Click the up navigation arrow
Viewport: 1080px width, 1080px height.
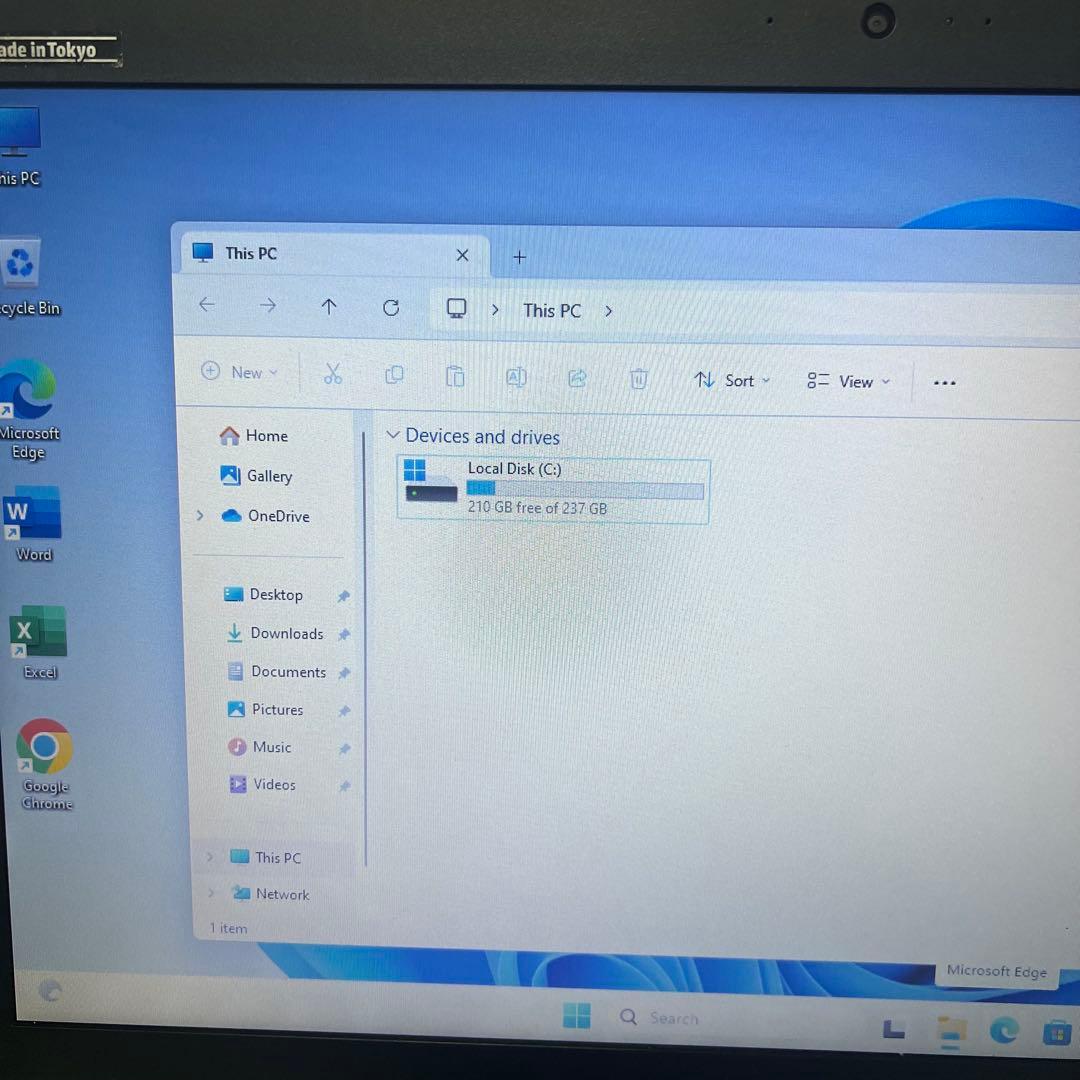(x=329, y=307)
